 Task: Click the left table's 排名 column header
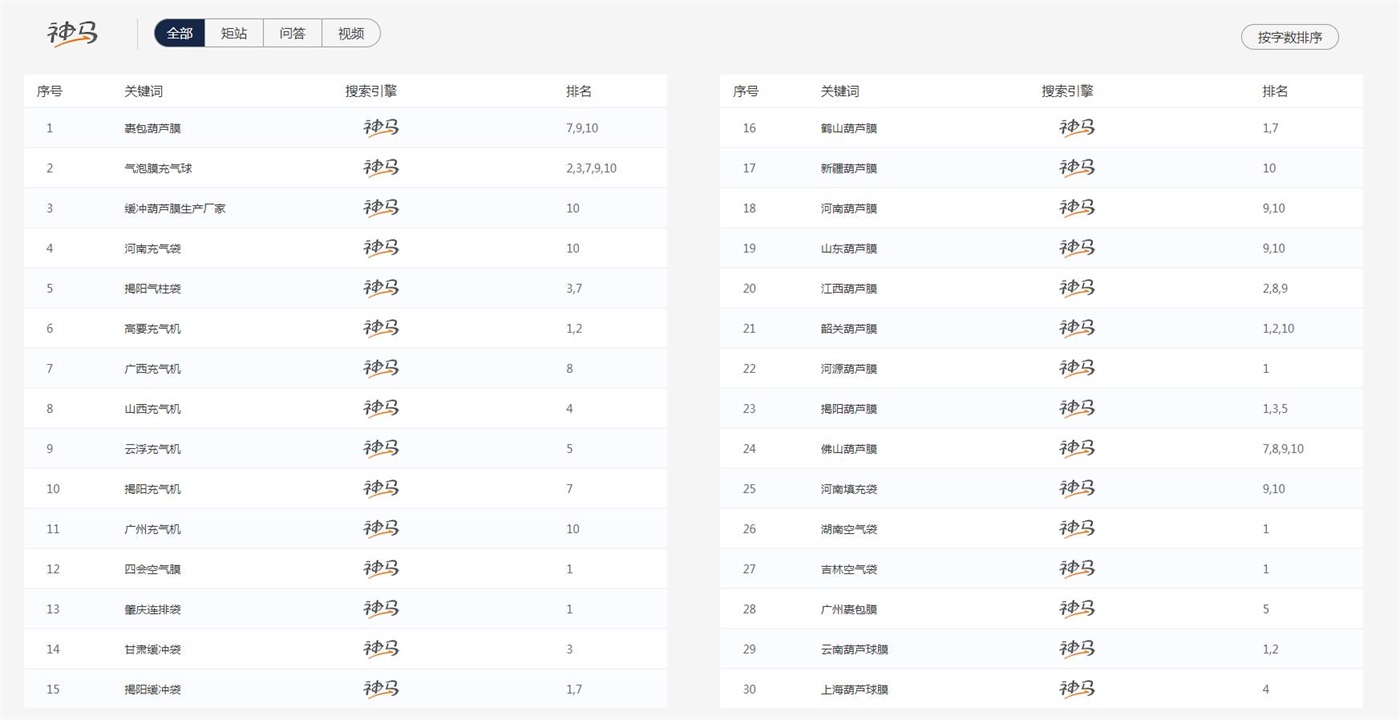pyautogui.click(x=578, y=91)
